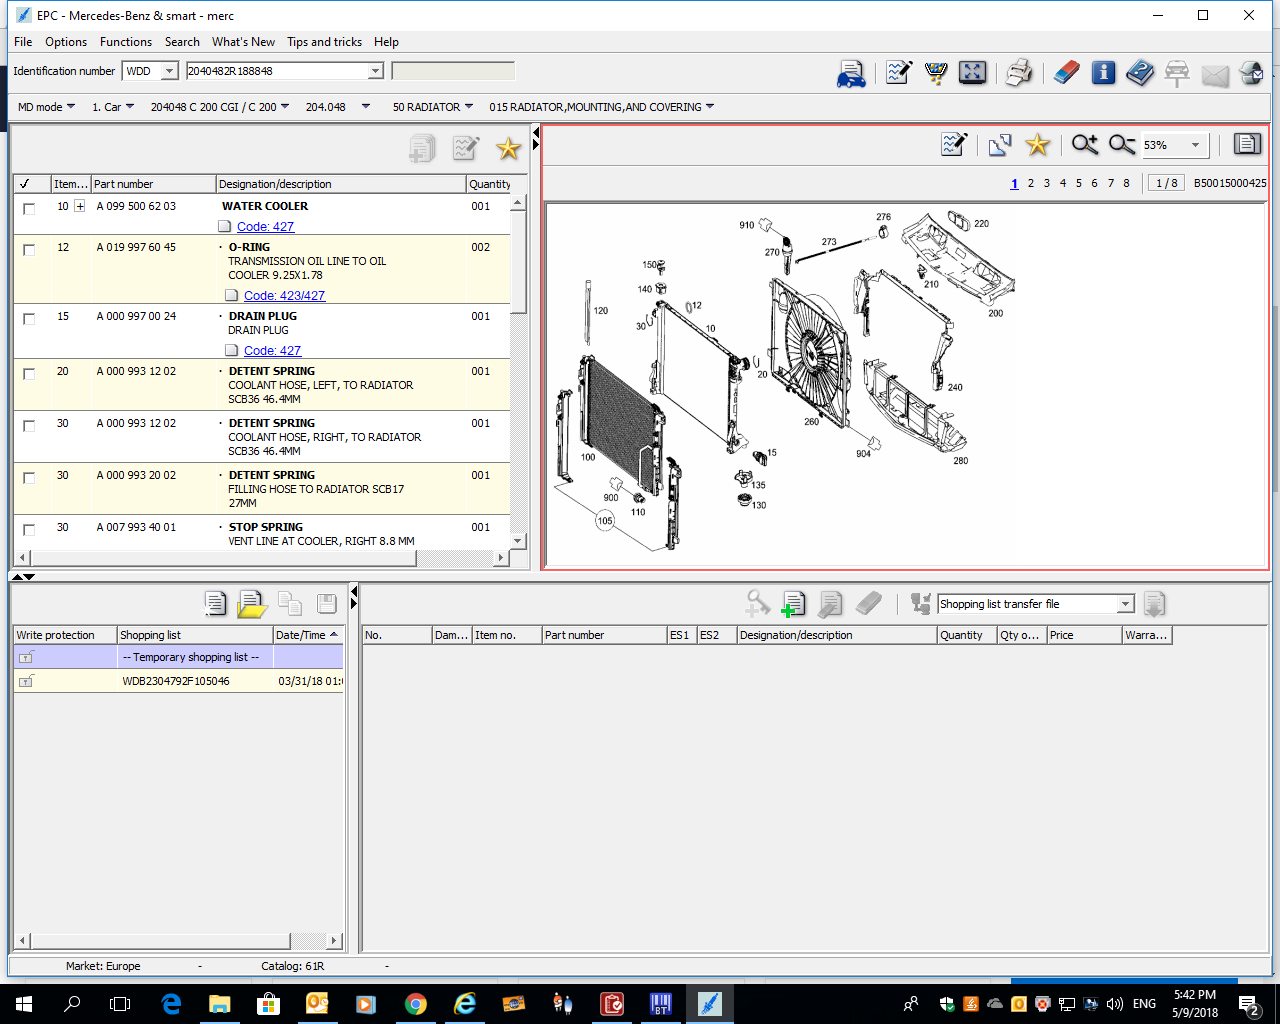Open the 50 RADIATOR group dropdown
Image resolution: width=1280 pixels, height=1024 pixels.
[432, 107]
